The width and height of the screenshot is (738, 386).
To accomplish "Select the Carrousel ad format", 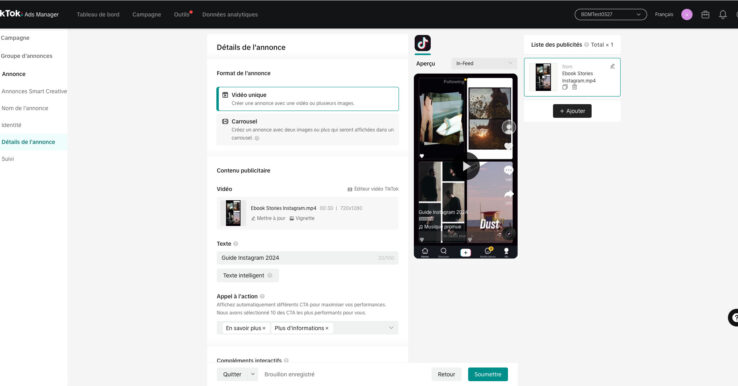I will [308, 129].
